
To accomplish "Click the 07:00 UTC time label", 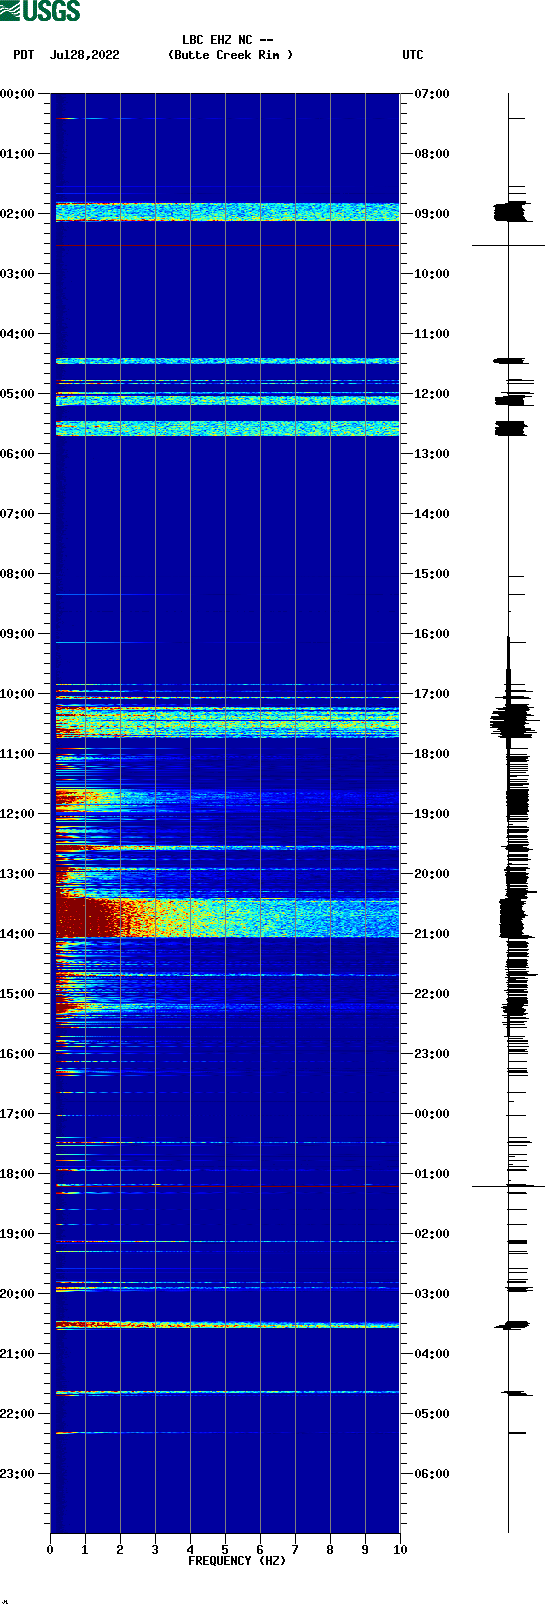I will pyautogui.click(x=431, y=94).
